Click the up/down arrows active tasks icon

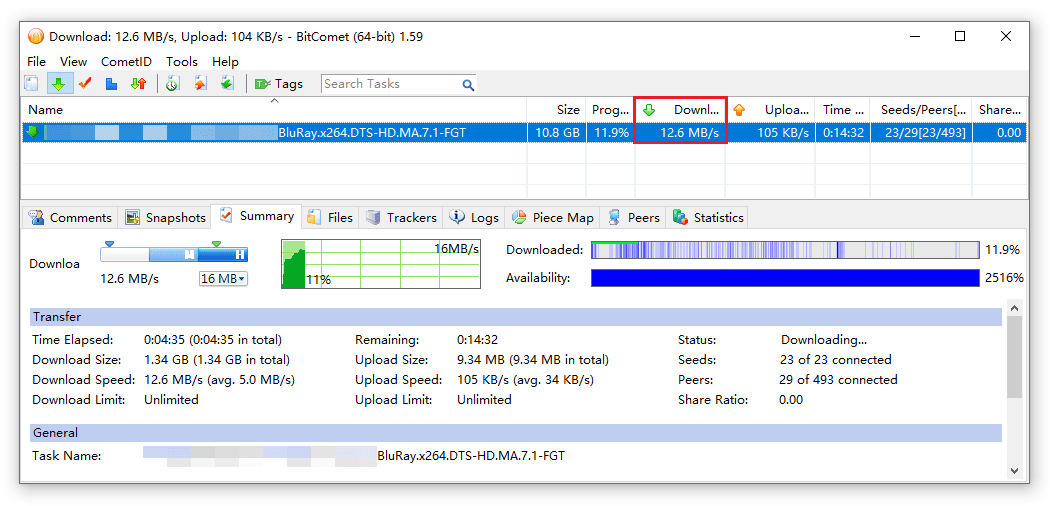pyautogui.click(x=139, y=84)
